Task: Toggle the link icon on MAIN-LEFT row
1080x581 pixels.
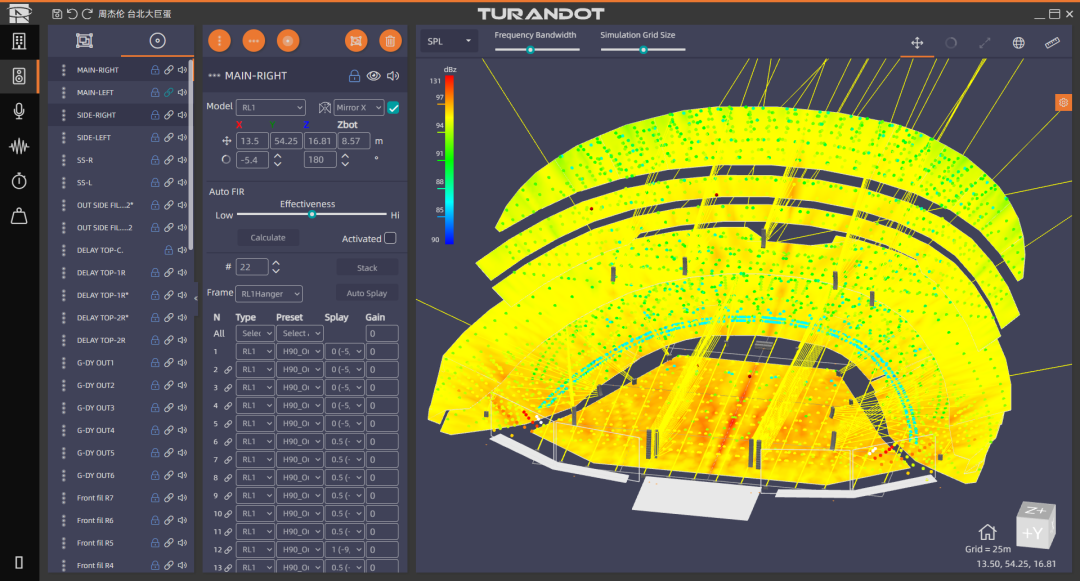Action: (169, 92)
